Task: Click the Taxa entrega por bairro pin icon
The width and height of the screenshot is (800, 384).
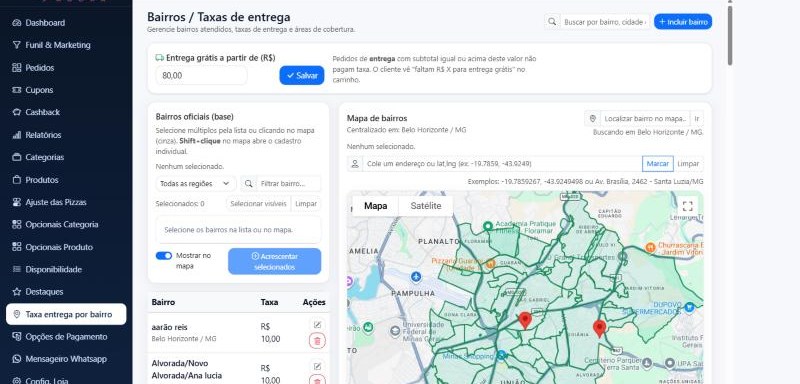Action: tap(17, 314)
